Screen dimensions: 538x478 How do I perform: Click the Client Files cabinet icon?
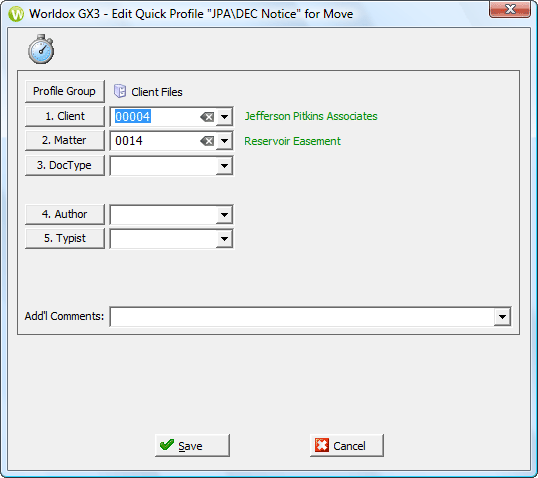(x=120, y=91)
